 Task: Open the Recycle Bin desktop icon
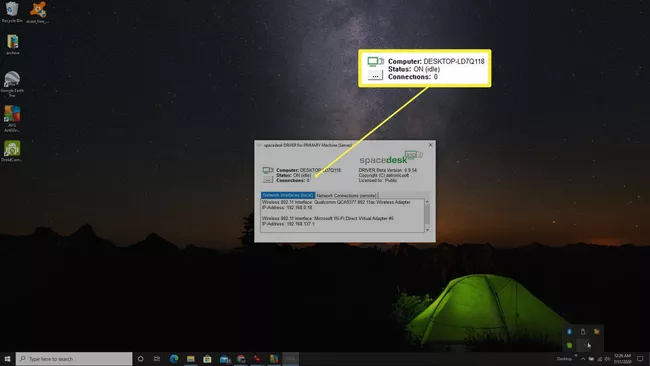(12, 12)
